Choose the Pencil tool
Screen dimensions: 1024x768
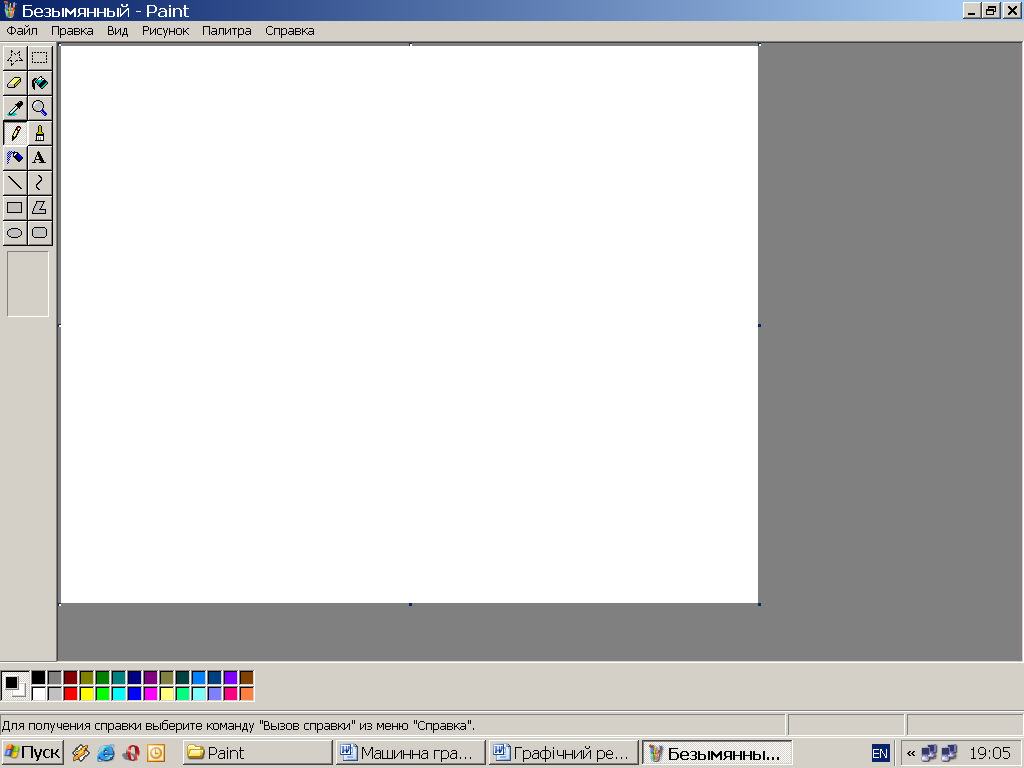click(14, 133)
